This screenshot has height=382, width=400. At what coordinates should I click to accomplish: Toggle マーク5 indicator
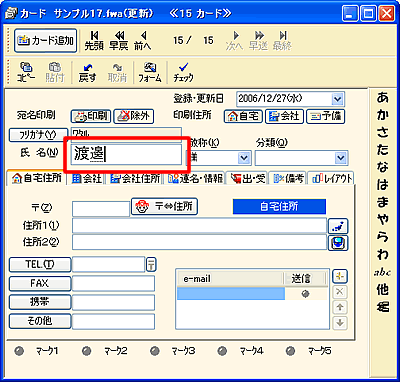pyautogui.click(x=291, y=351)
